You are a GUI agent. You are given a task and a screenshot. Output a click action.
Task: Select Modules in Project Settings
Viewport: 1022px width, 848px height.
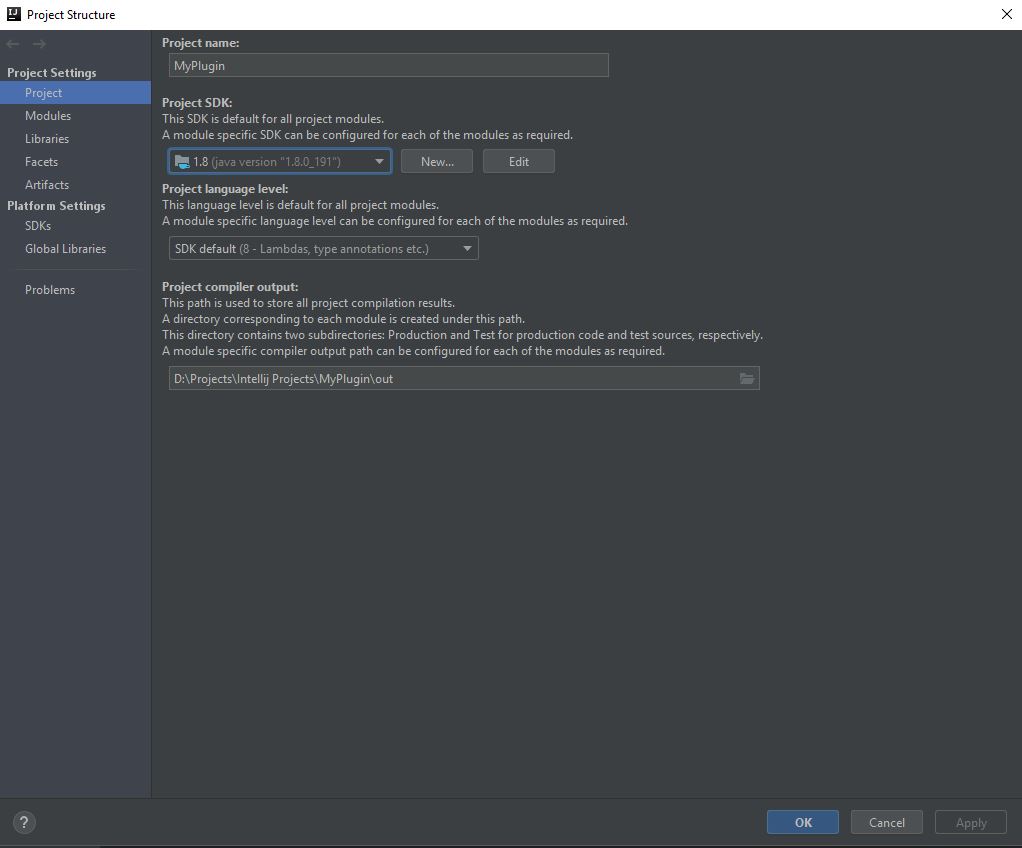[x=48, y=116]
